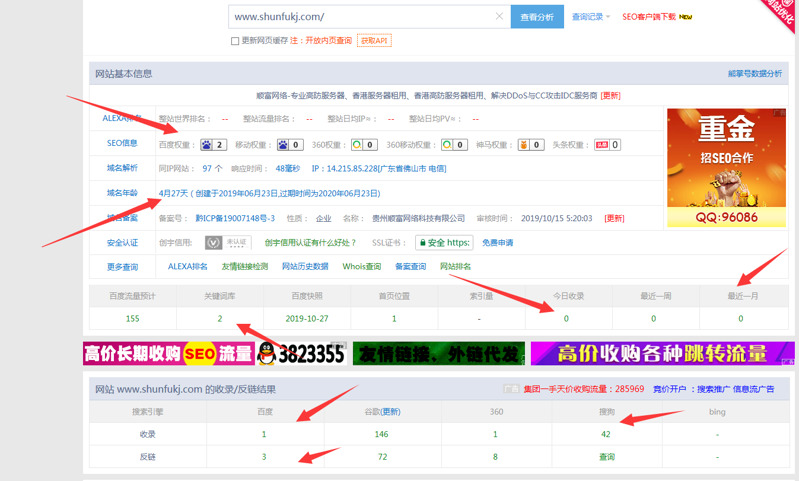Screen dimensions: 799x481
Task: Open the ALEXA排名 query link
Action: [x=188, y=266]
